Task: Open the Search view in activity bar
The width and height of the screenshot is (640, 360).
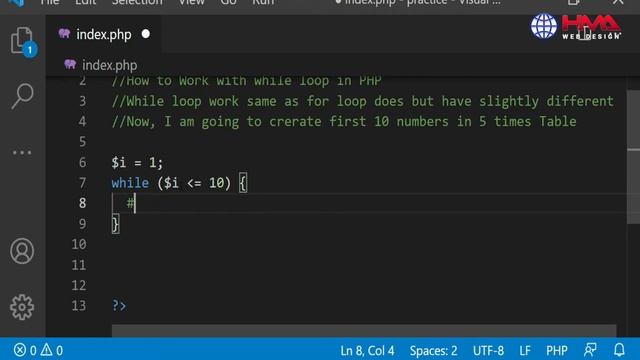Action: 22,96
